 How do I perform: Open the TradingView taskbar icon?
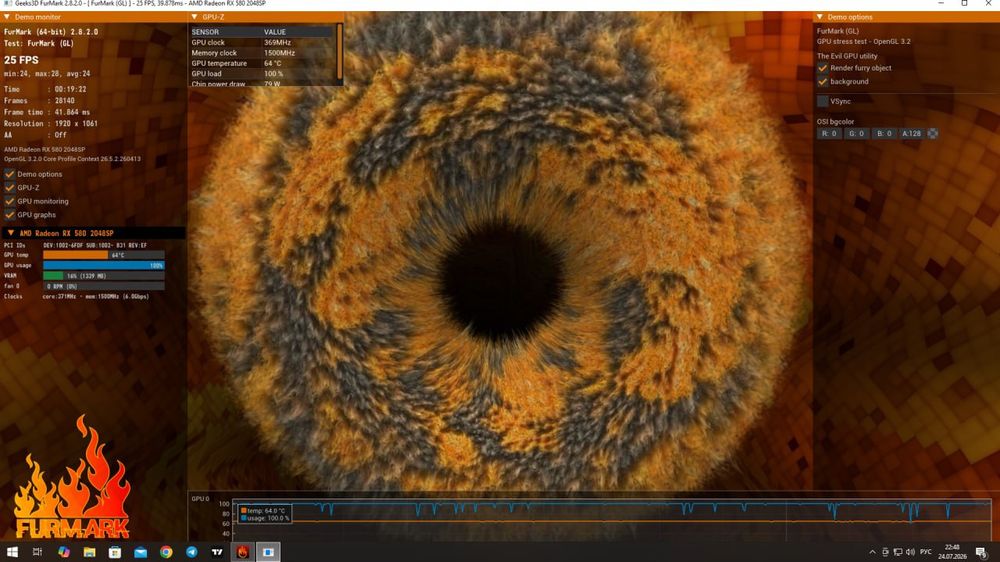217,552
